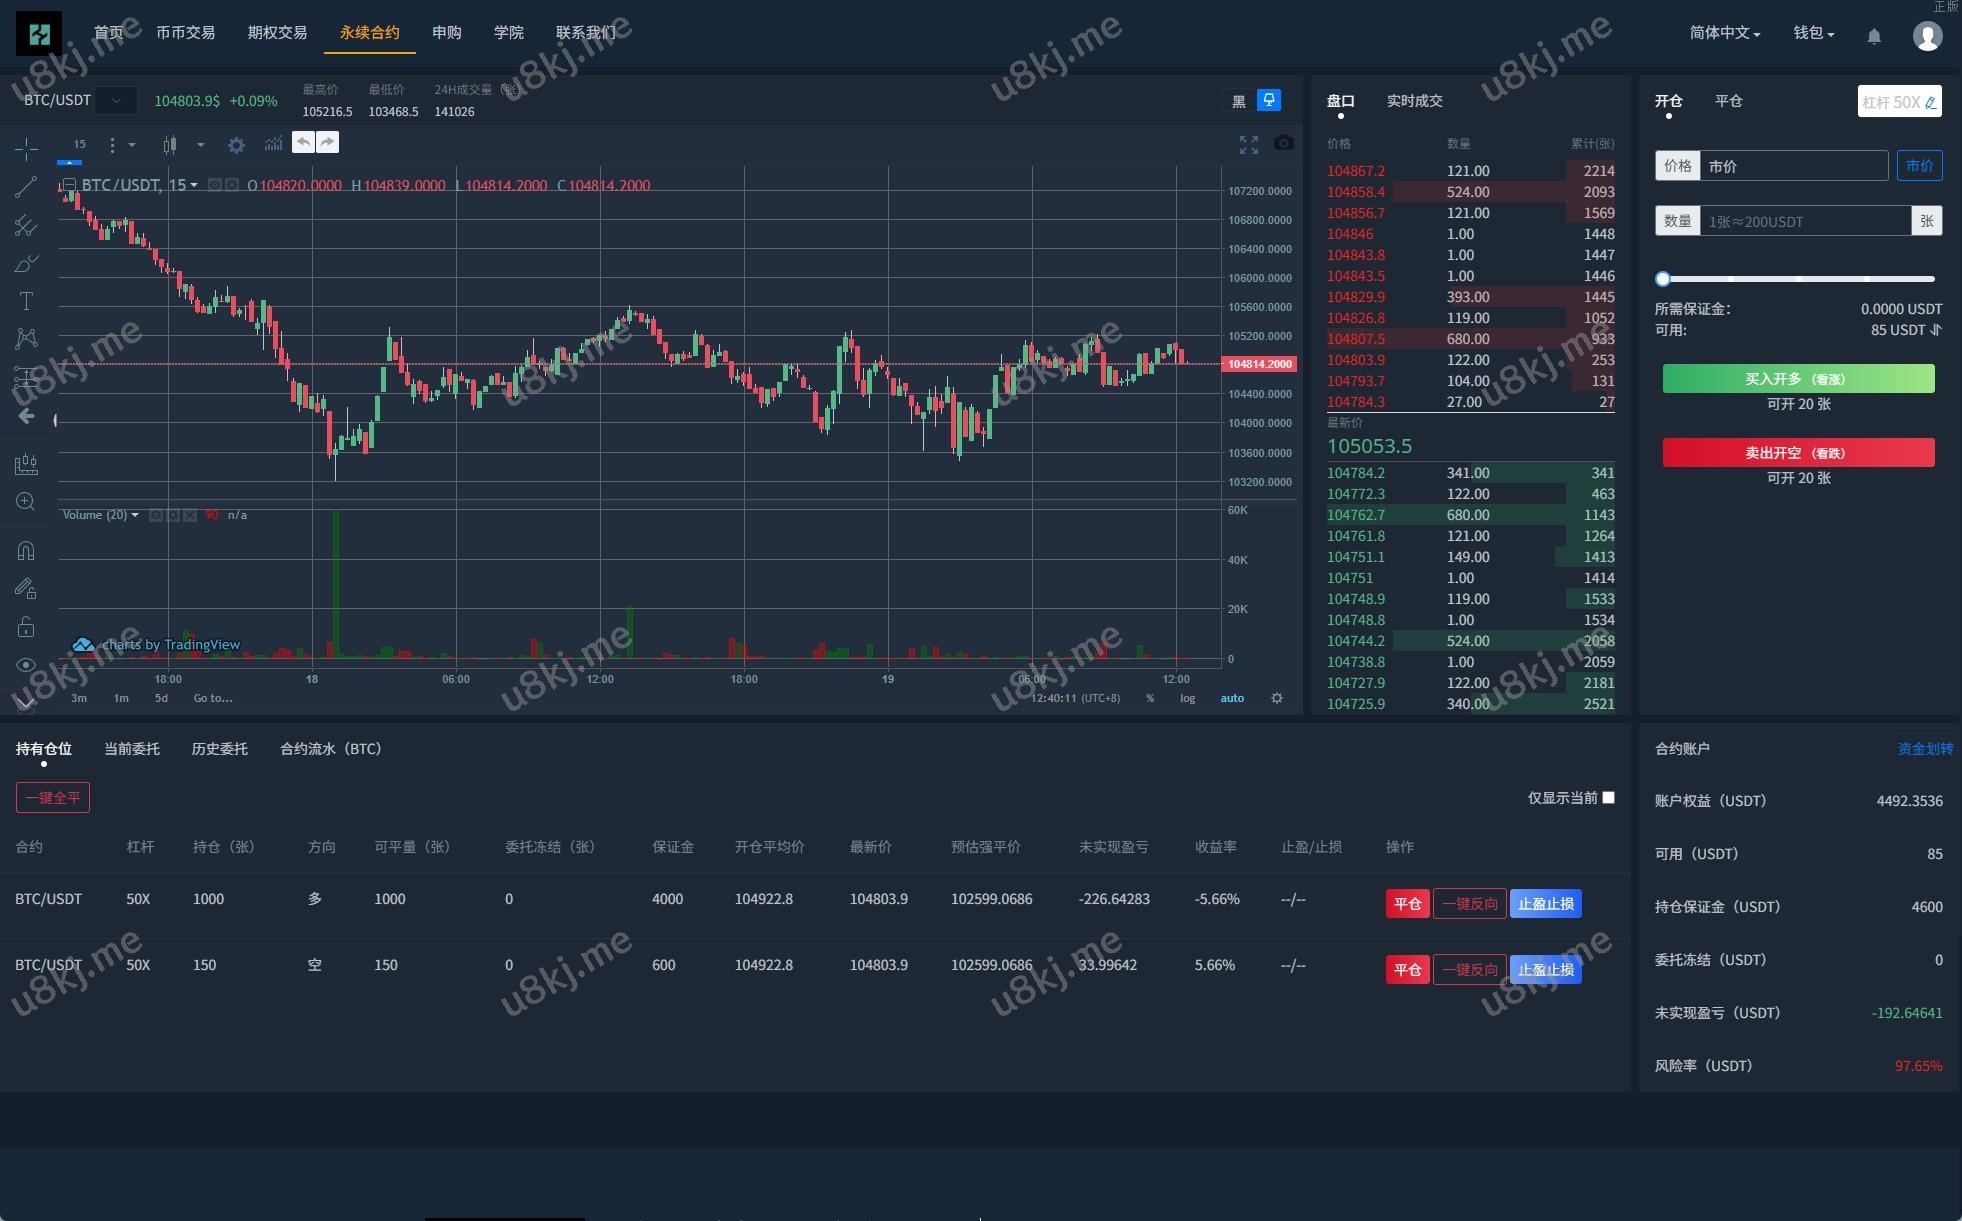Screen dimensions: 1962x1221
Task: Select the Text drawing tool
Action: (26, 301)
